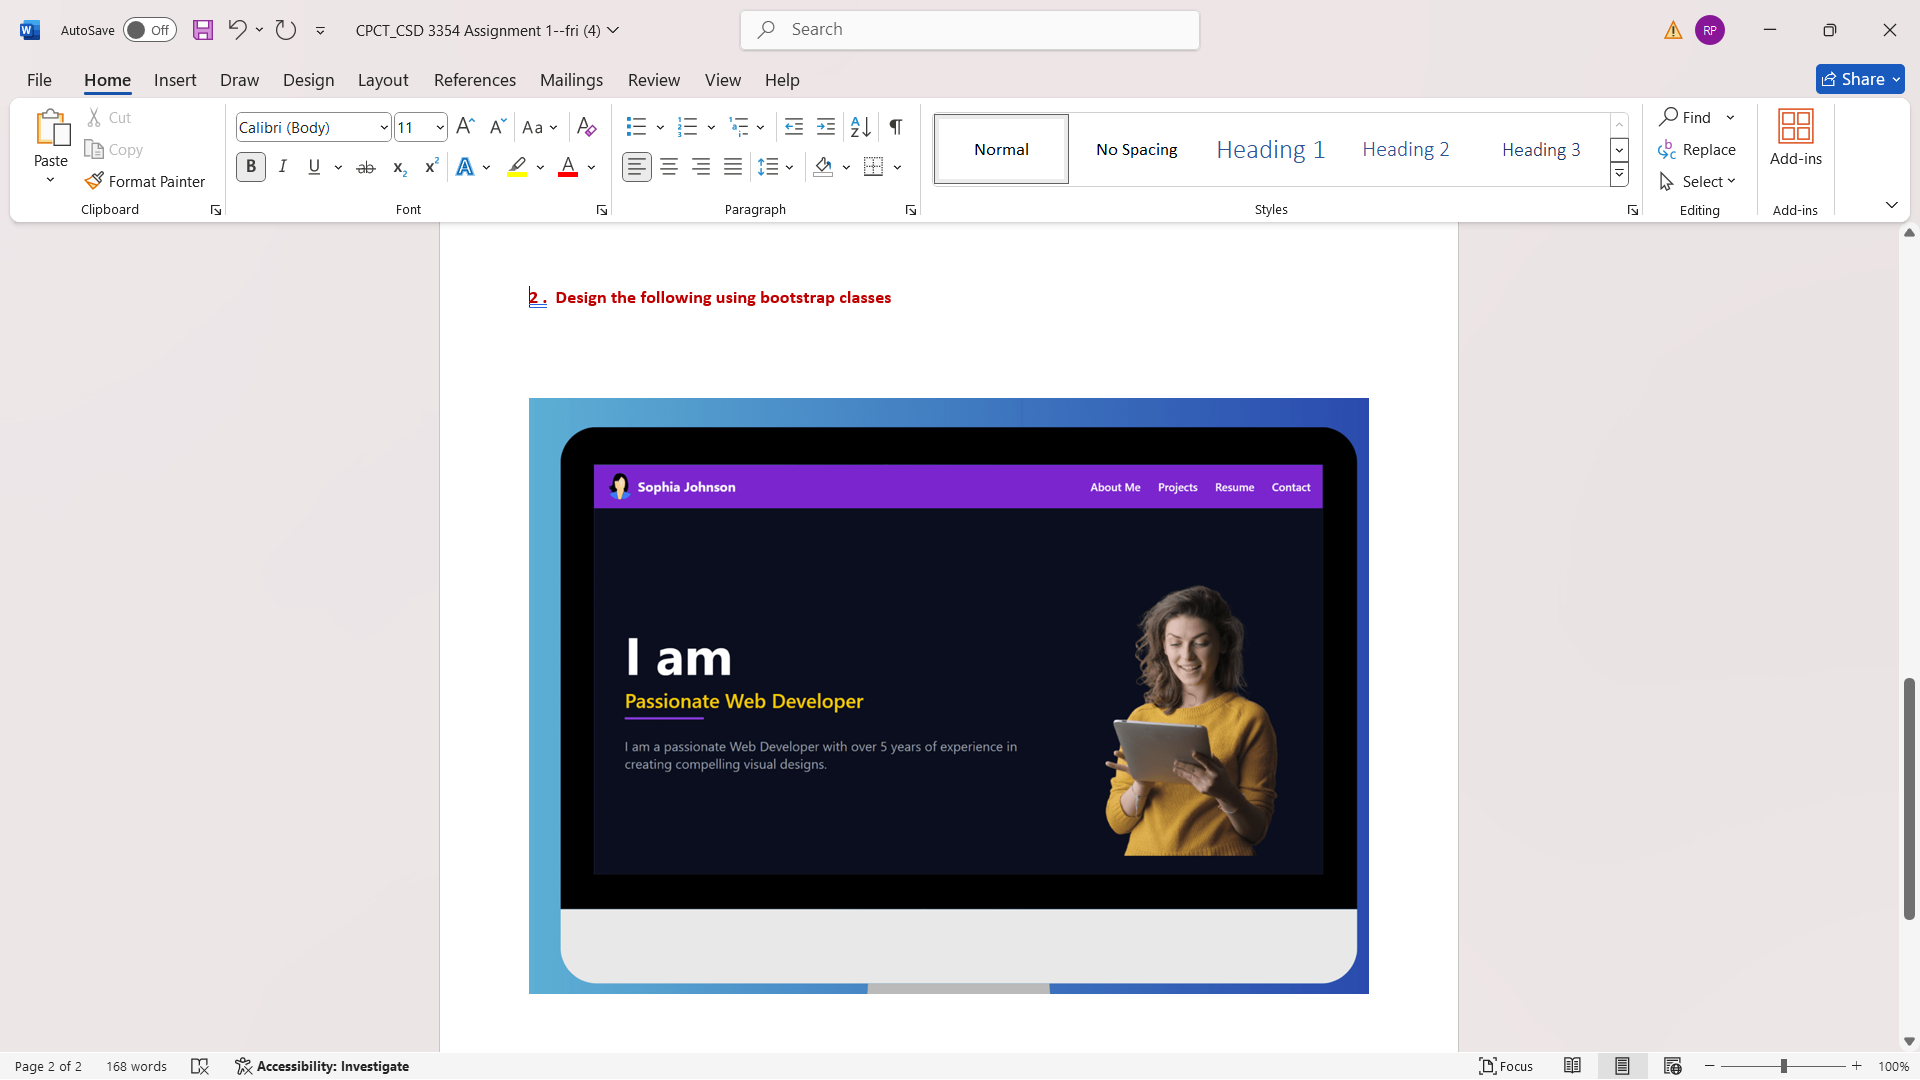The image size is (1920, 1080).
Task: Turn on the AutoSave toggle
Action: (x=148, y=30)
